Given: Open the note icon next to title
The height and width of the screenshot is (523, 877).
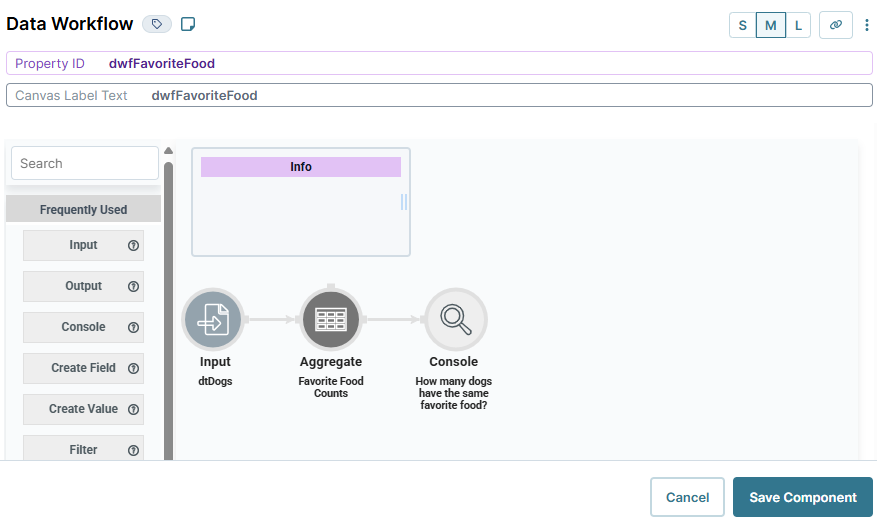Looking at the screenshot, I should click(188, 24).
